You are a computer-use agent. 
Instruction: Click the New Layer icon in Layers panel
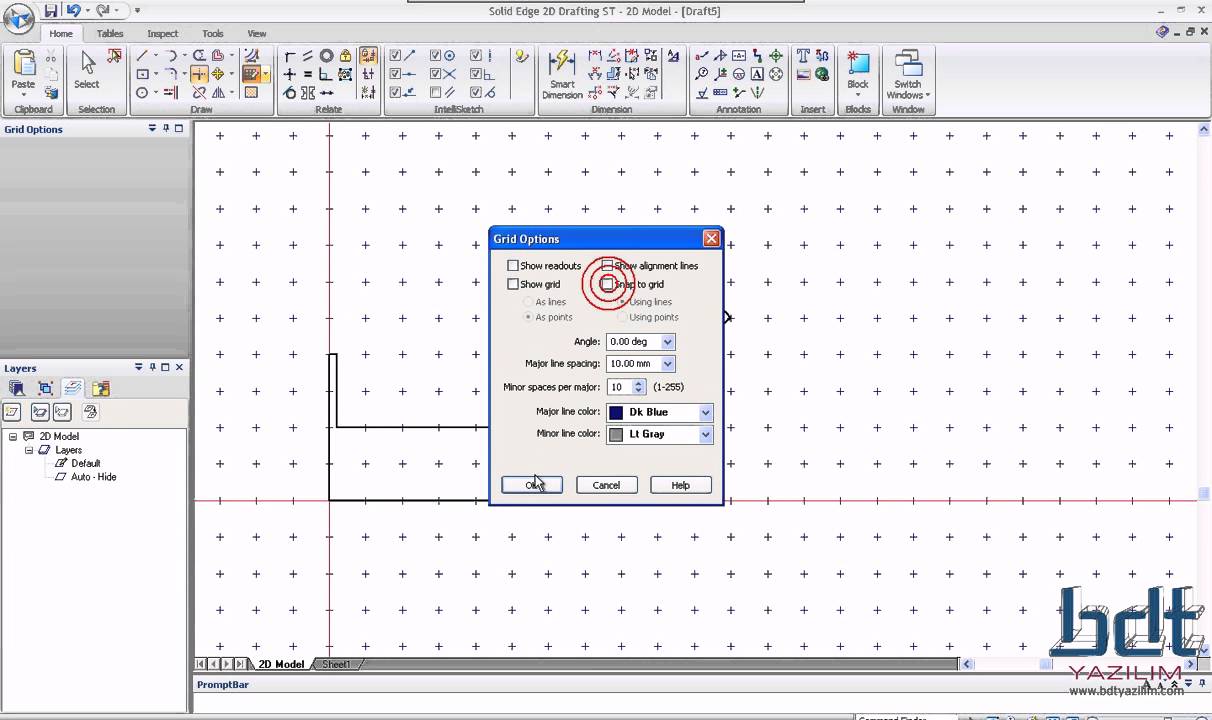pyautogui.click(x=13, y=412)
